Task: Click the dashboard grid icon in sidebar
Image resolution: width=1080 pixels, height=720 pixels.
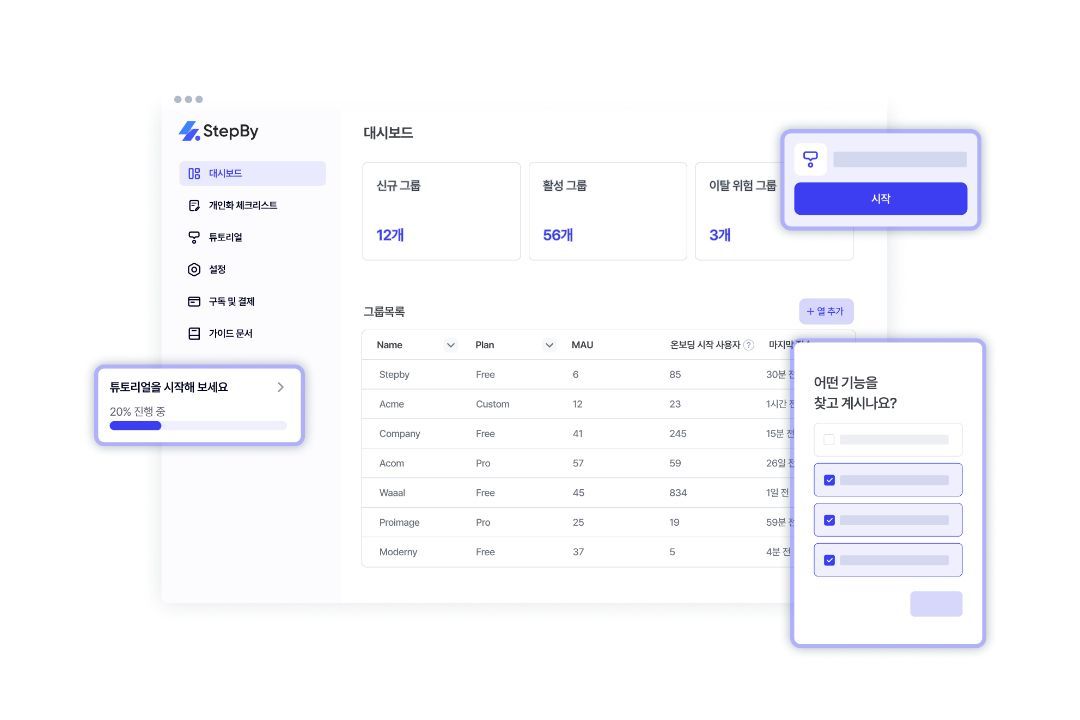Action: coord(194,173)
